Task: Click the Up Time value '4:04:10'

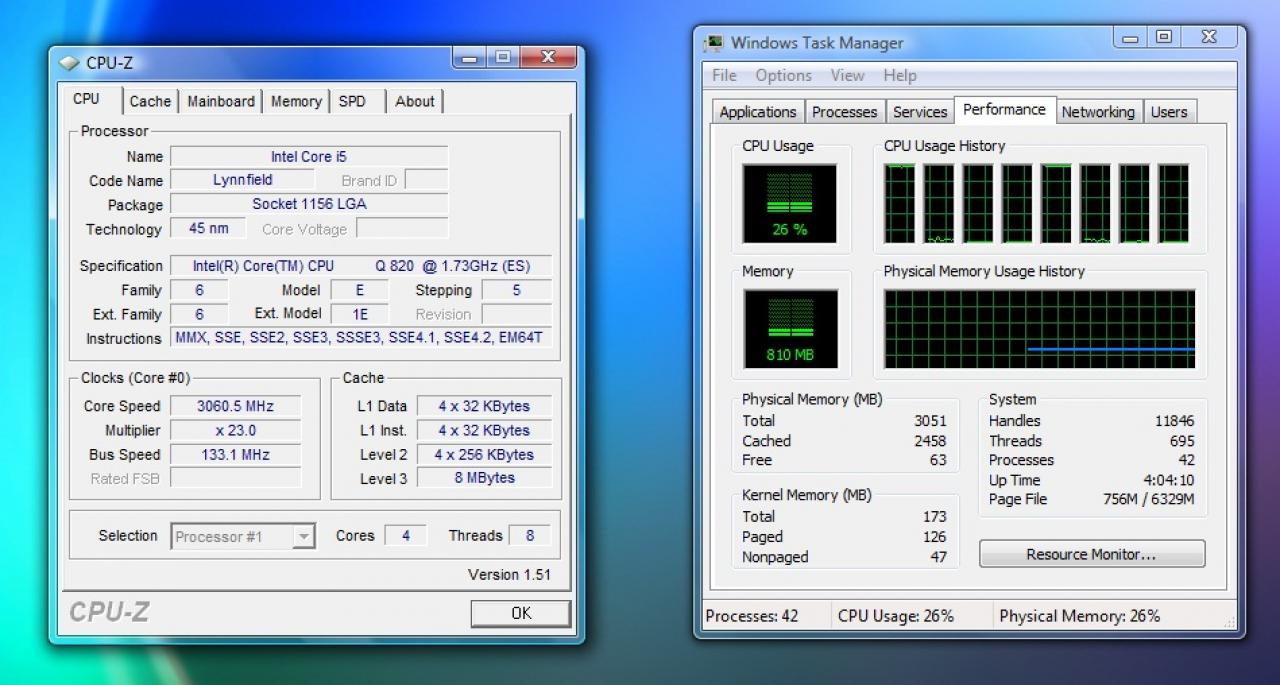Action: [x=1169, y=480]
